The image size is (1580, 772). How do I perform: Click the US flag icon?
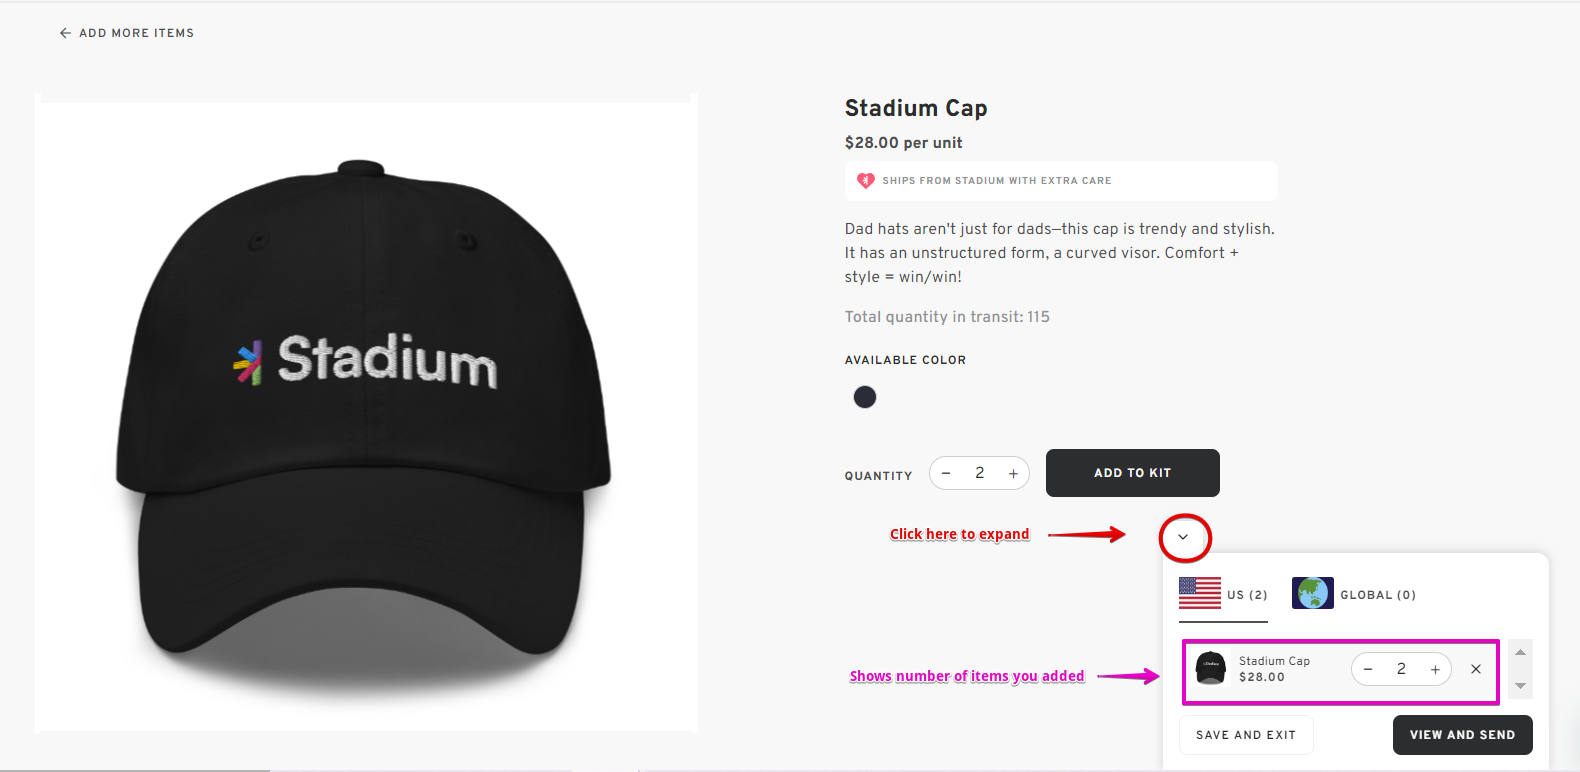pyautogui.click(x=1200, y=593)
